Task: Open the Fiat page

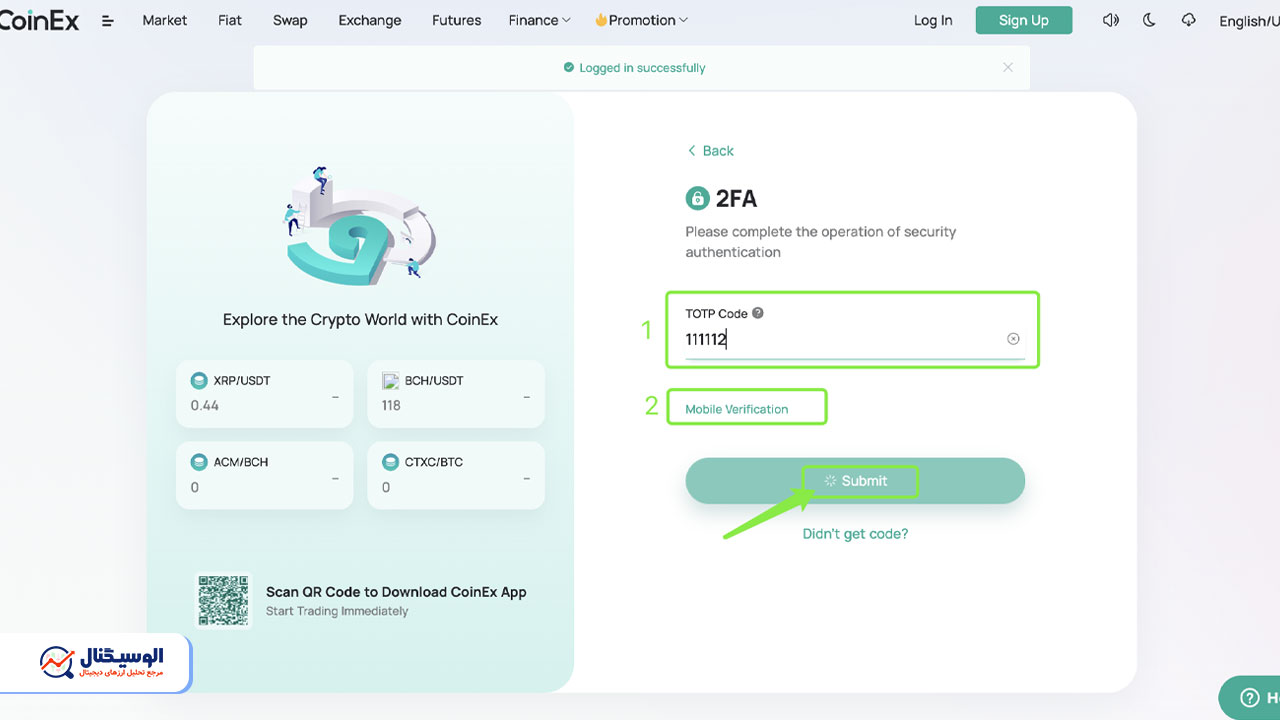Action: [x=230, y=20]
